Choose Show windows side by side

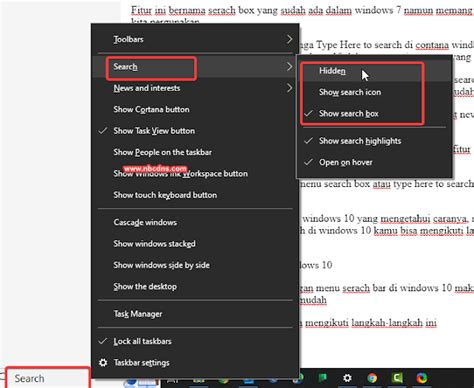195,265
